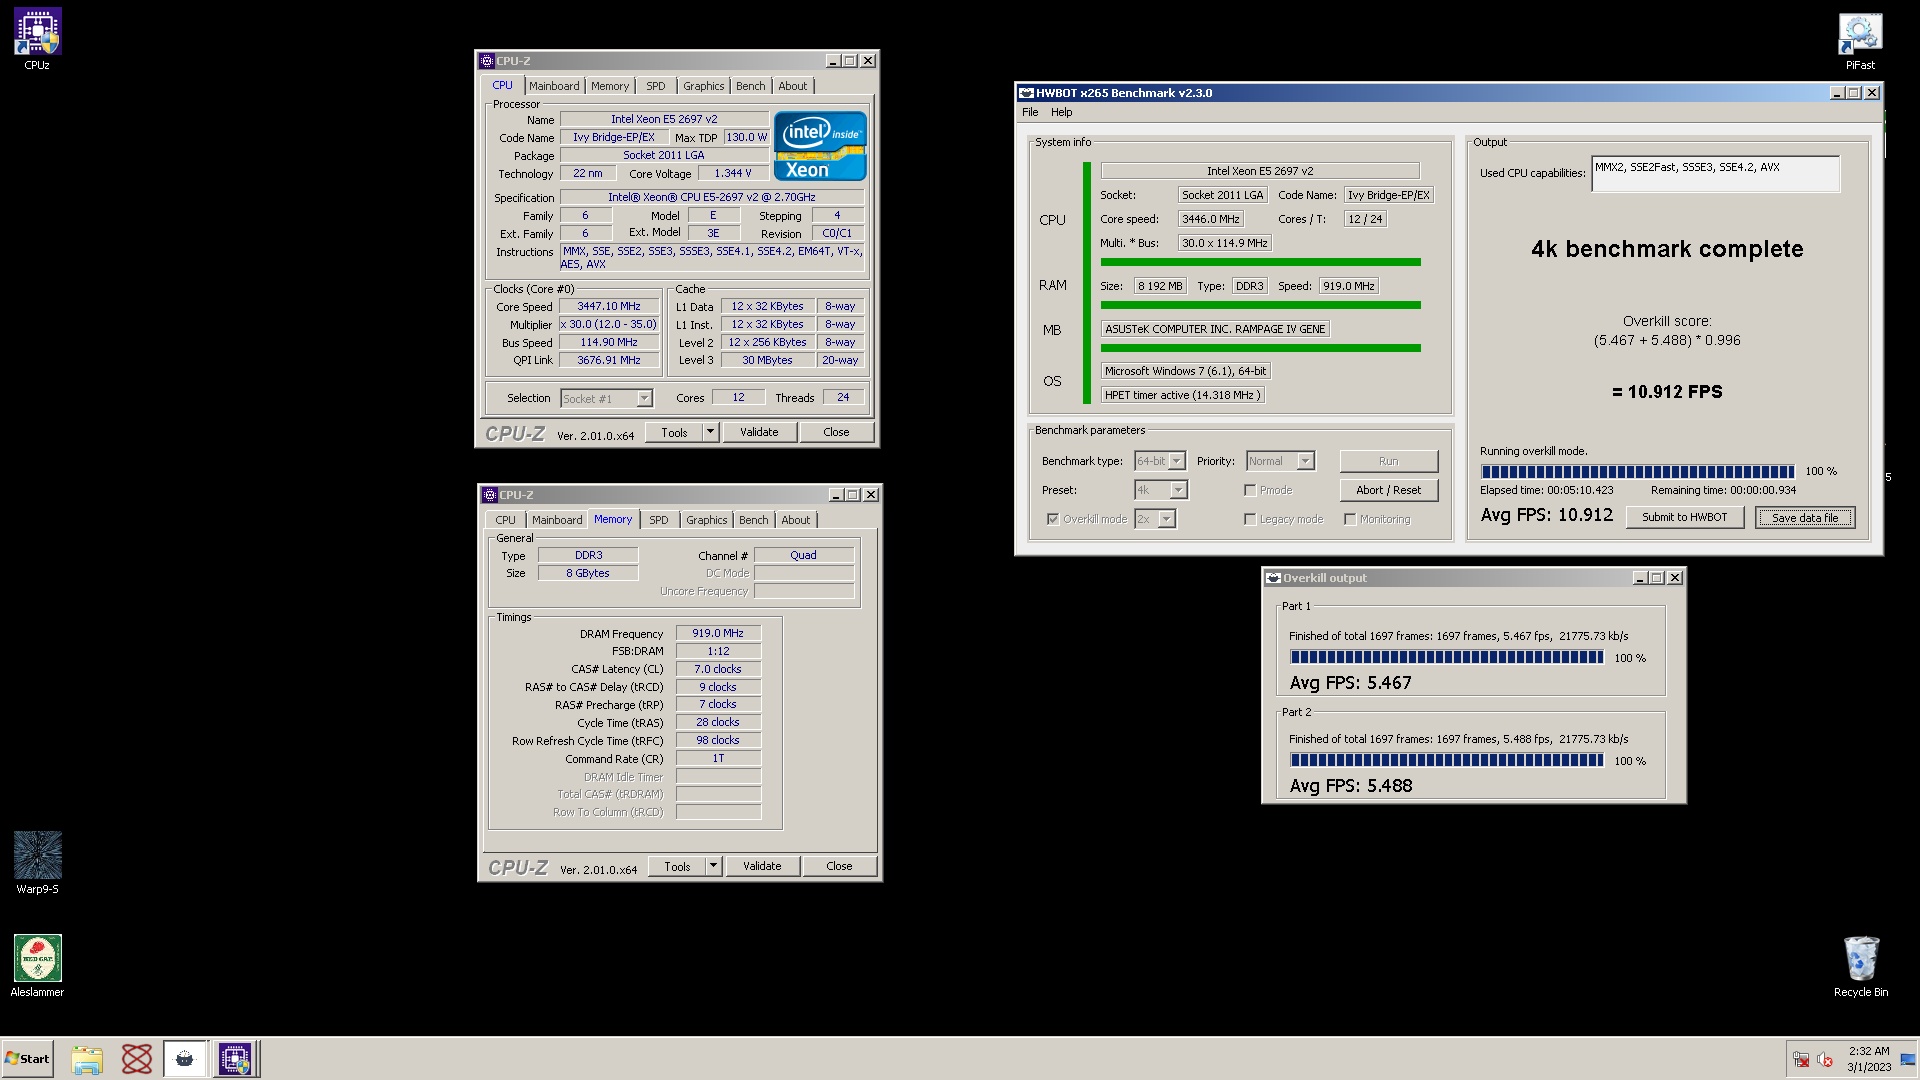1920x1080 pixels.
Task: Click the show desktop tray icon
Action: [x=1908, y=1059]
